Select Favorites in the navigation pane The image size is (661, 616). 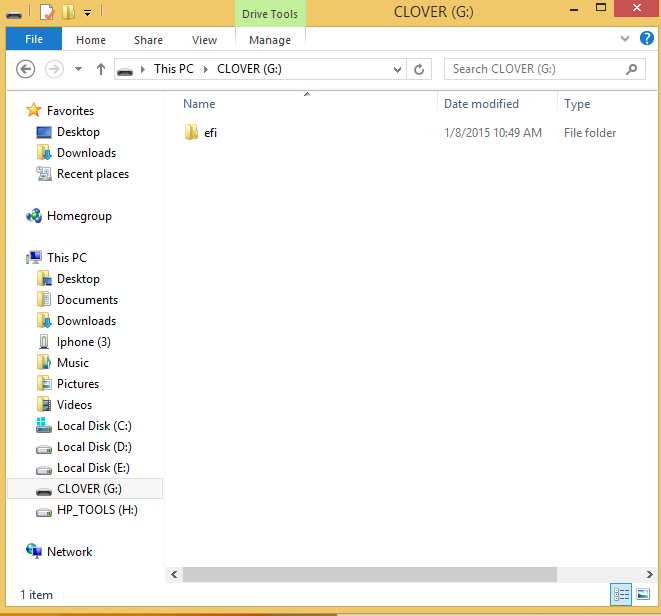[x=70, y=110]
